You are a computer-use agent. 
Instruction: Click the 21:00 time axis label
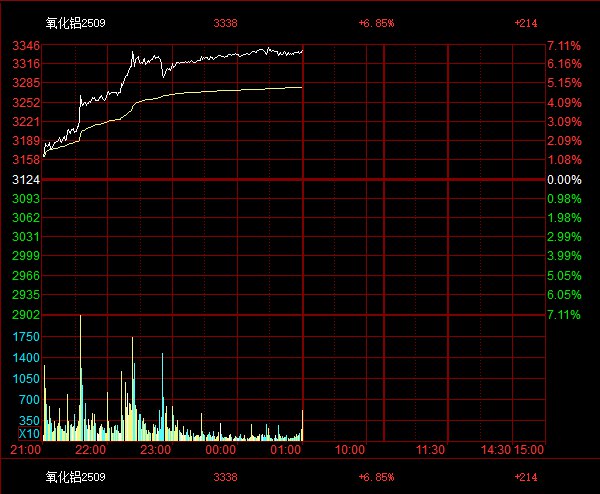pyautogui.click(x=26, y=450)
